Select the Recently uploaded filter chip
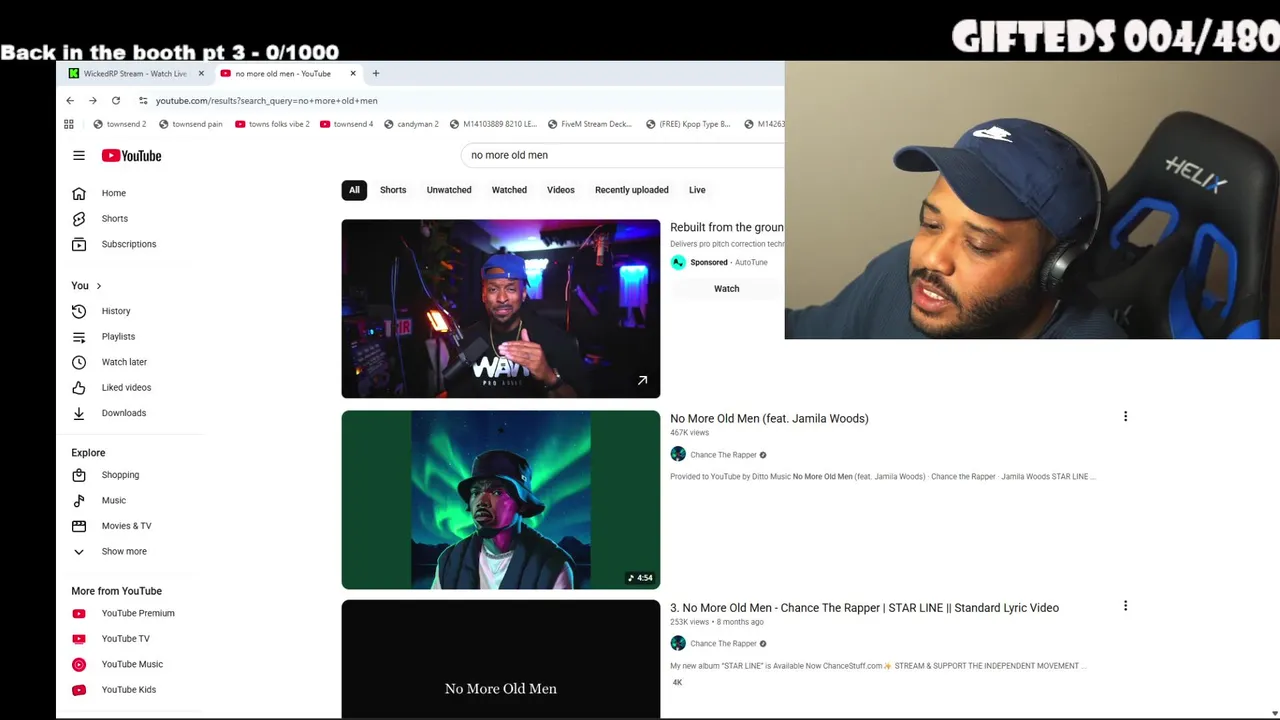 pyautogui.click(x=632, y=190)
